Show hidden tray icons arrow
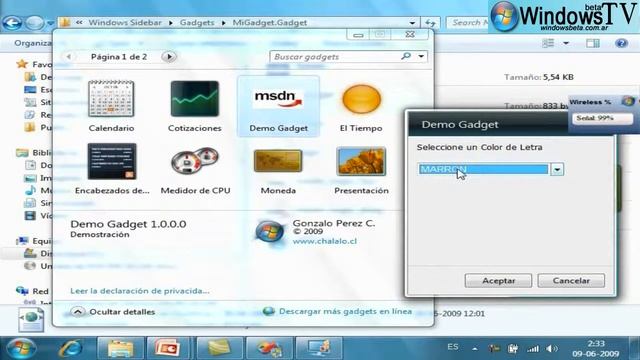Image resolution: width=640 pixels, height=360 pixels. click(x=474, y=349)
